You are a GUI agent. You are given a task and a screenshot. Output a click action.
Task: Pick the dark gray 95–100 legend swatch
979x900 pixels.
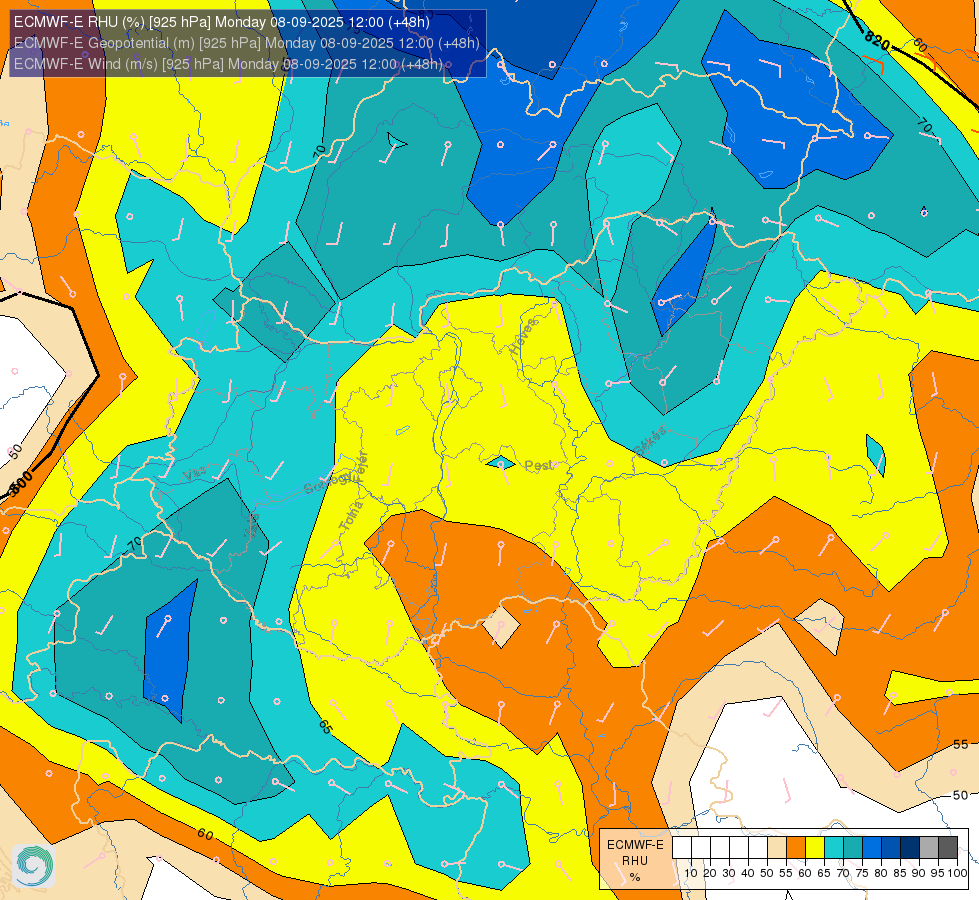(x=948, y=848)
